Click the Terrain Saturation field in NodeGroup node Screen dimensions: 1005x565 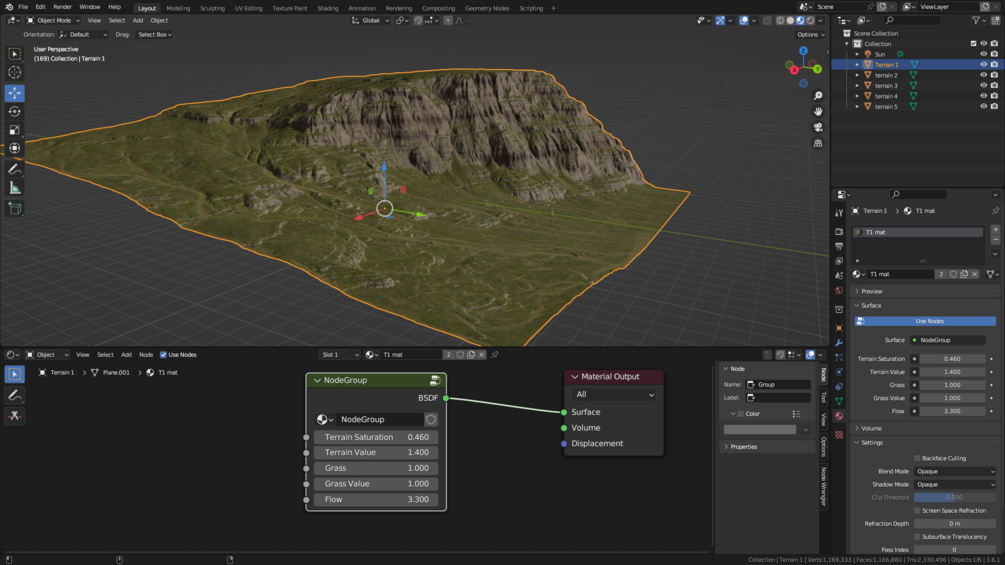coord(375,437)
